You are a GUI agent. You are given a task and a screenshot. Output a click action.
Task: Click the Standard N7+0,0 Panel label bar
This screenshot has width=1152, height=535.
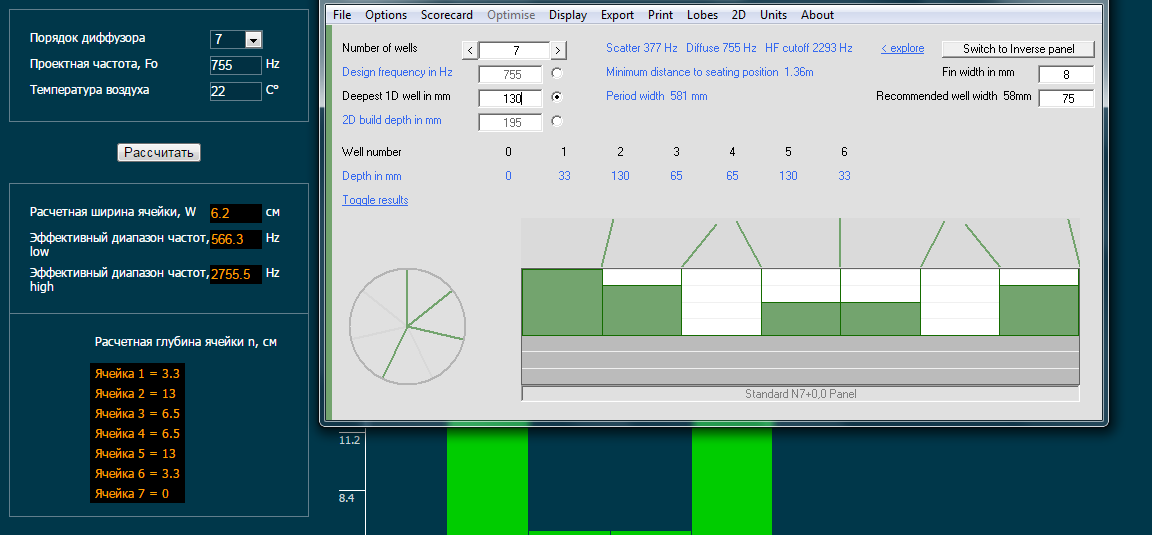coord(800,394)
